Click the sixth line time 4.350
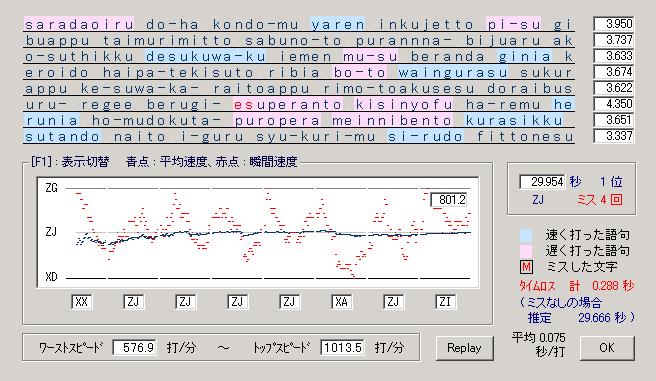This screenshot has height=381, width=656. point(613,104)
